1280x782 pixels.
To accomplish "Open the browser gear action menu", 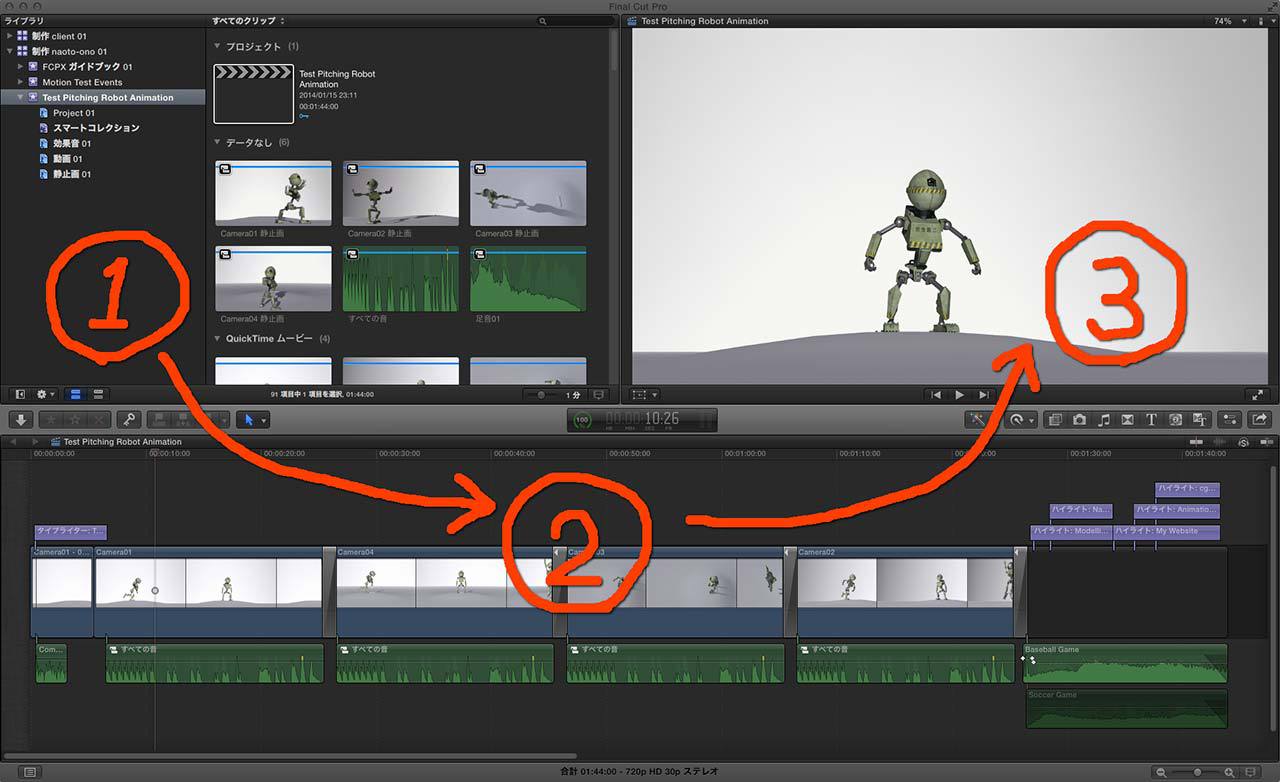I will pos(45,394).
